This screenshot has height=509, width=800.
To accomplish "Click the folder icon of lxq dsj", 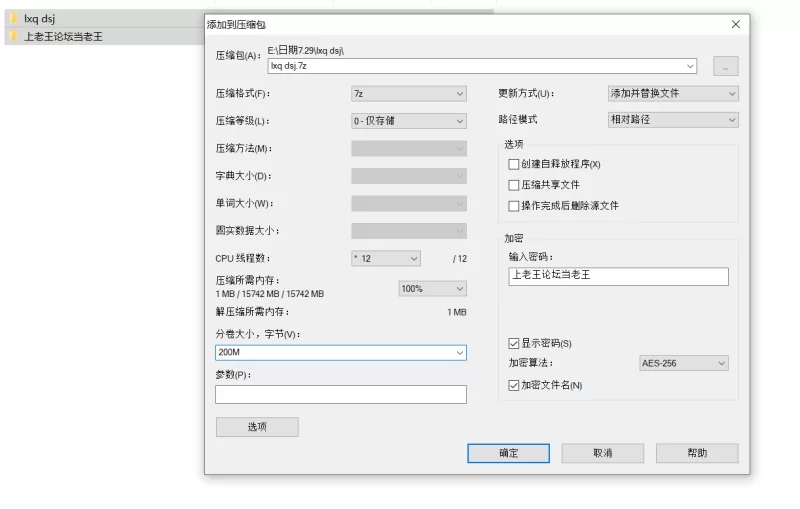I will coord(14,18).
